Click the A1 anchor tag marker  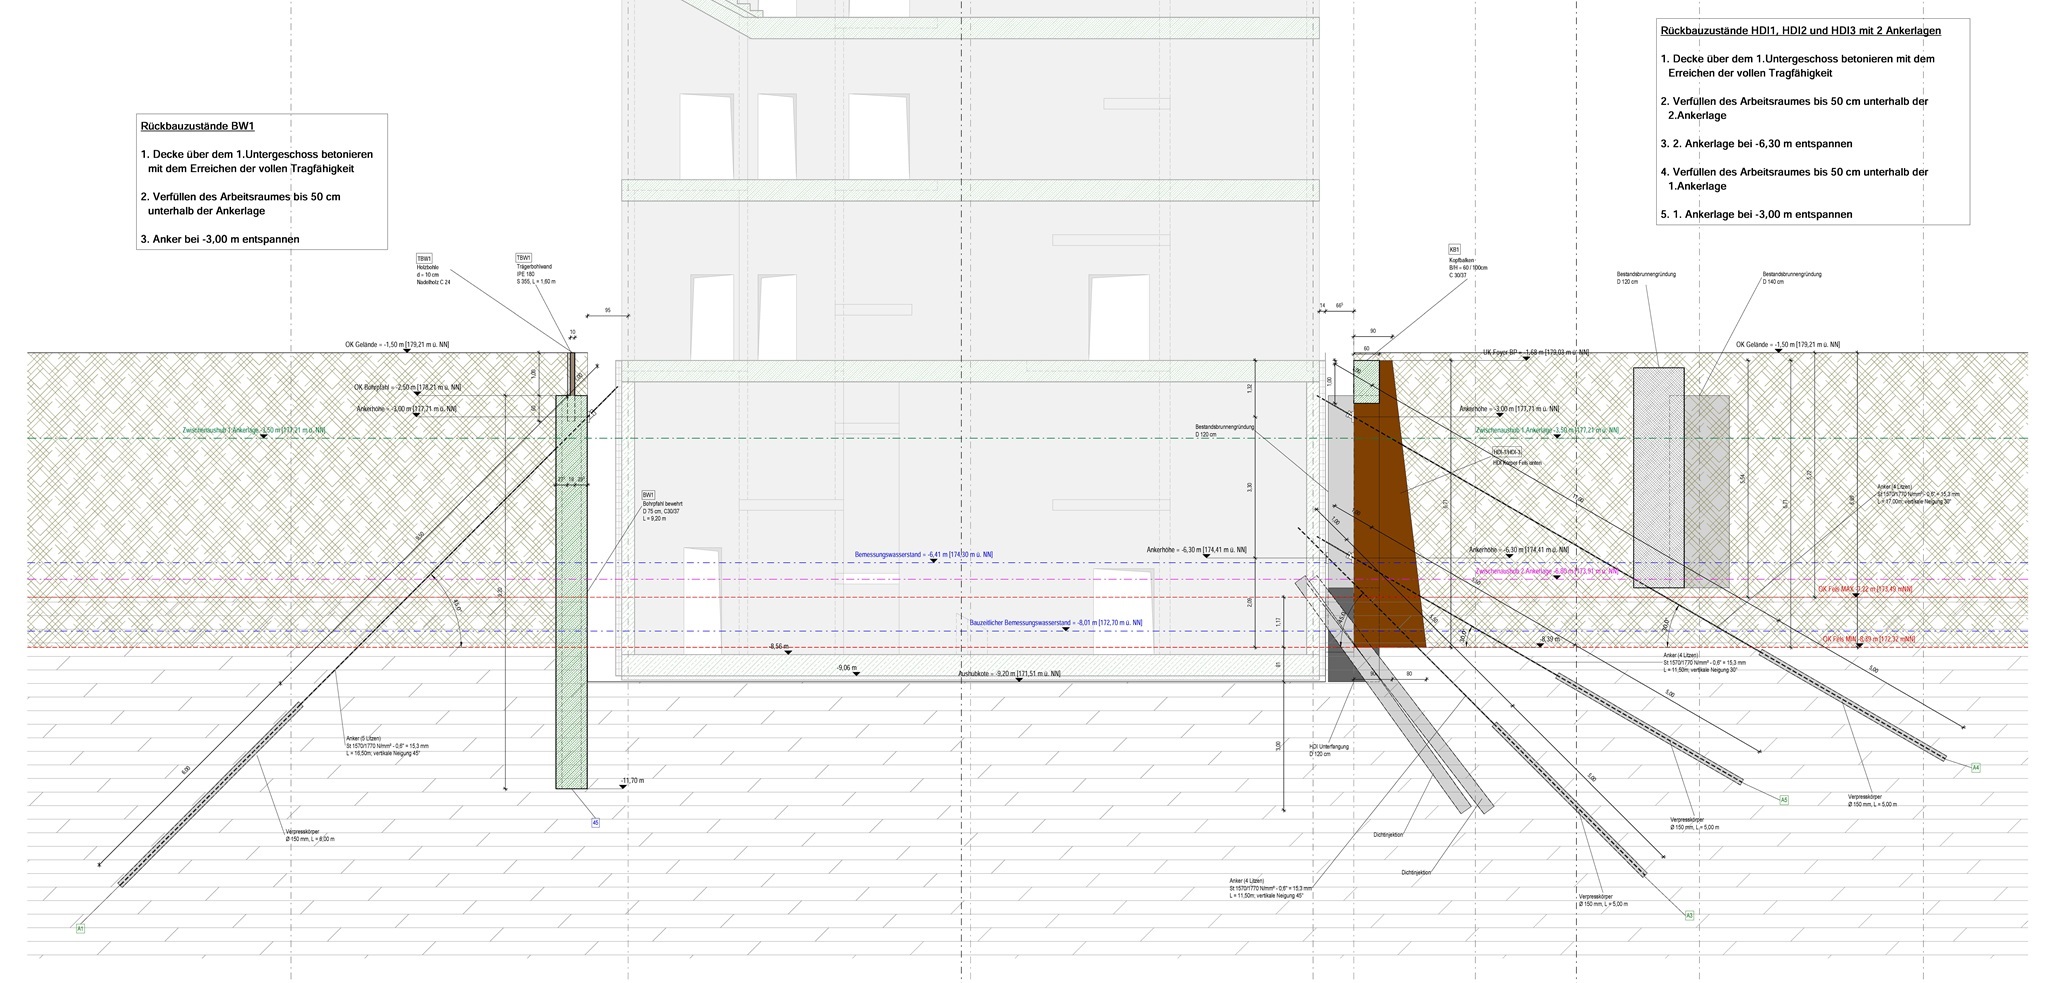point(80,929)
